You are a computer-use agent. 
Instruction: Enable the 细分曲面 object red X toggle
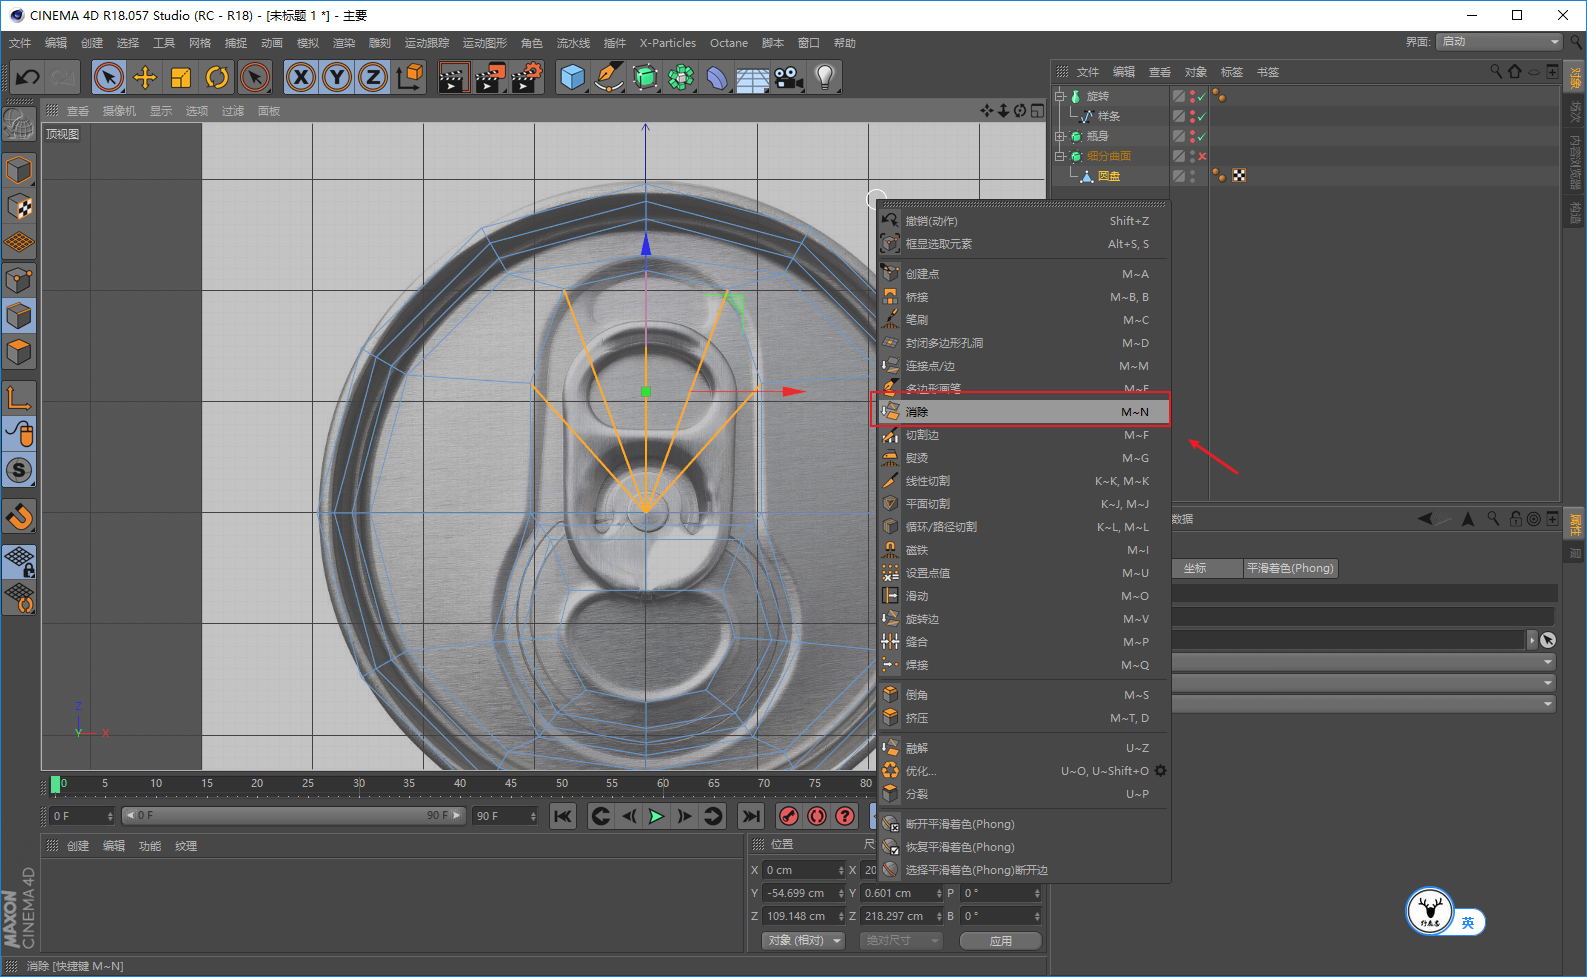pos(1202,156)
